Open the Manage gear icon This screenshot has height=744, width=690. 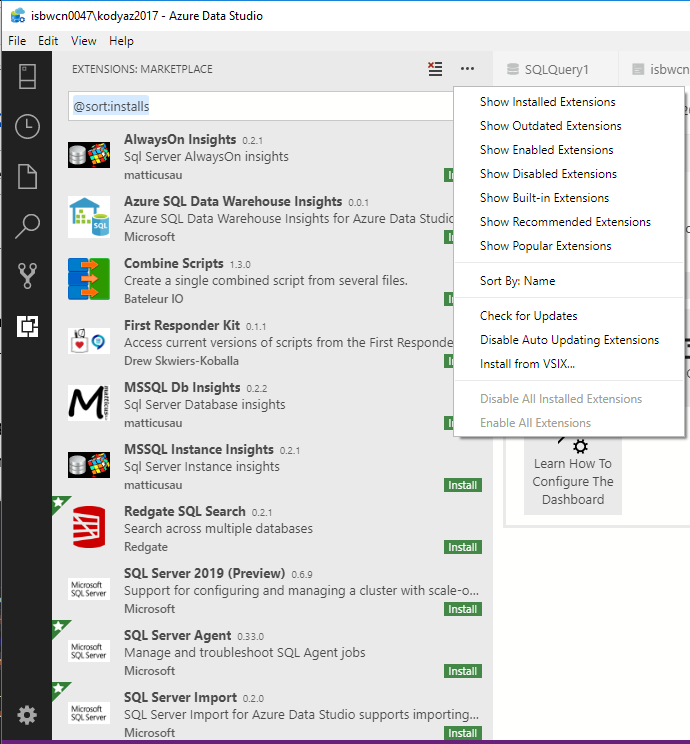pos(27,715)
